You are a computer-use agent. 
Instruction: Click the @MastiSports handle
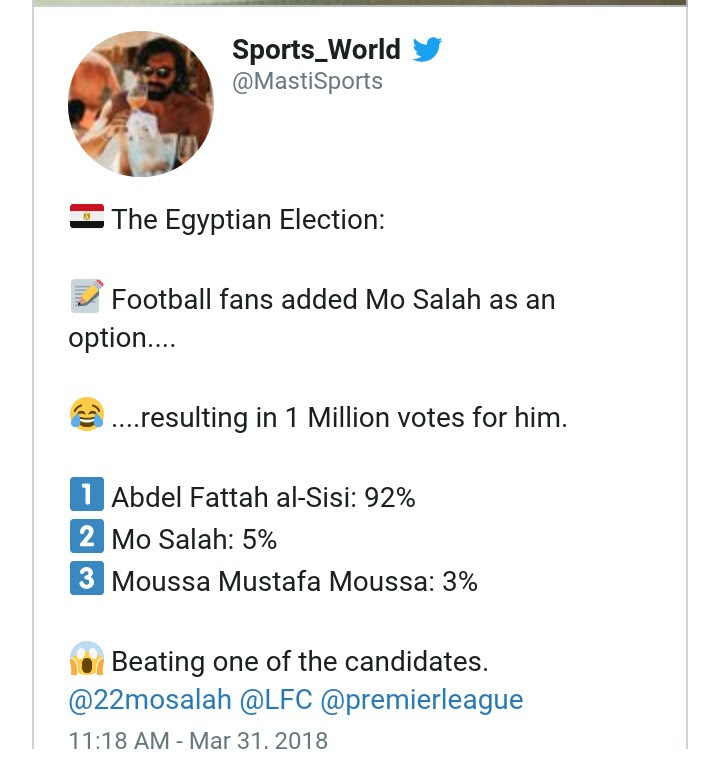(307, 82)
